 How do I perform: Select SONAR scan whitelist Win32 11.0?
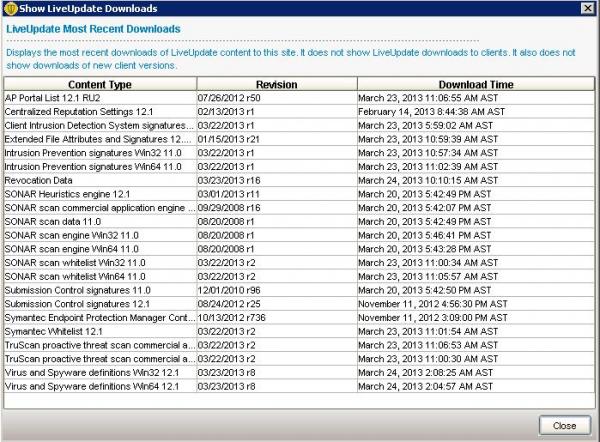pyautogui.click(x=299, y=263)
